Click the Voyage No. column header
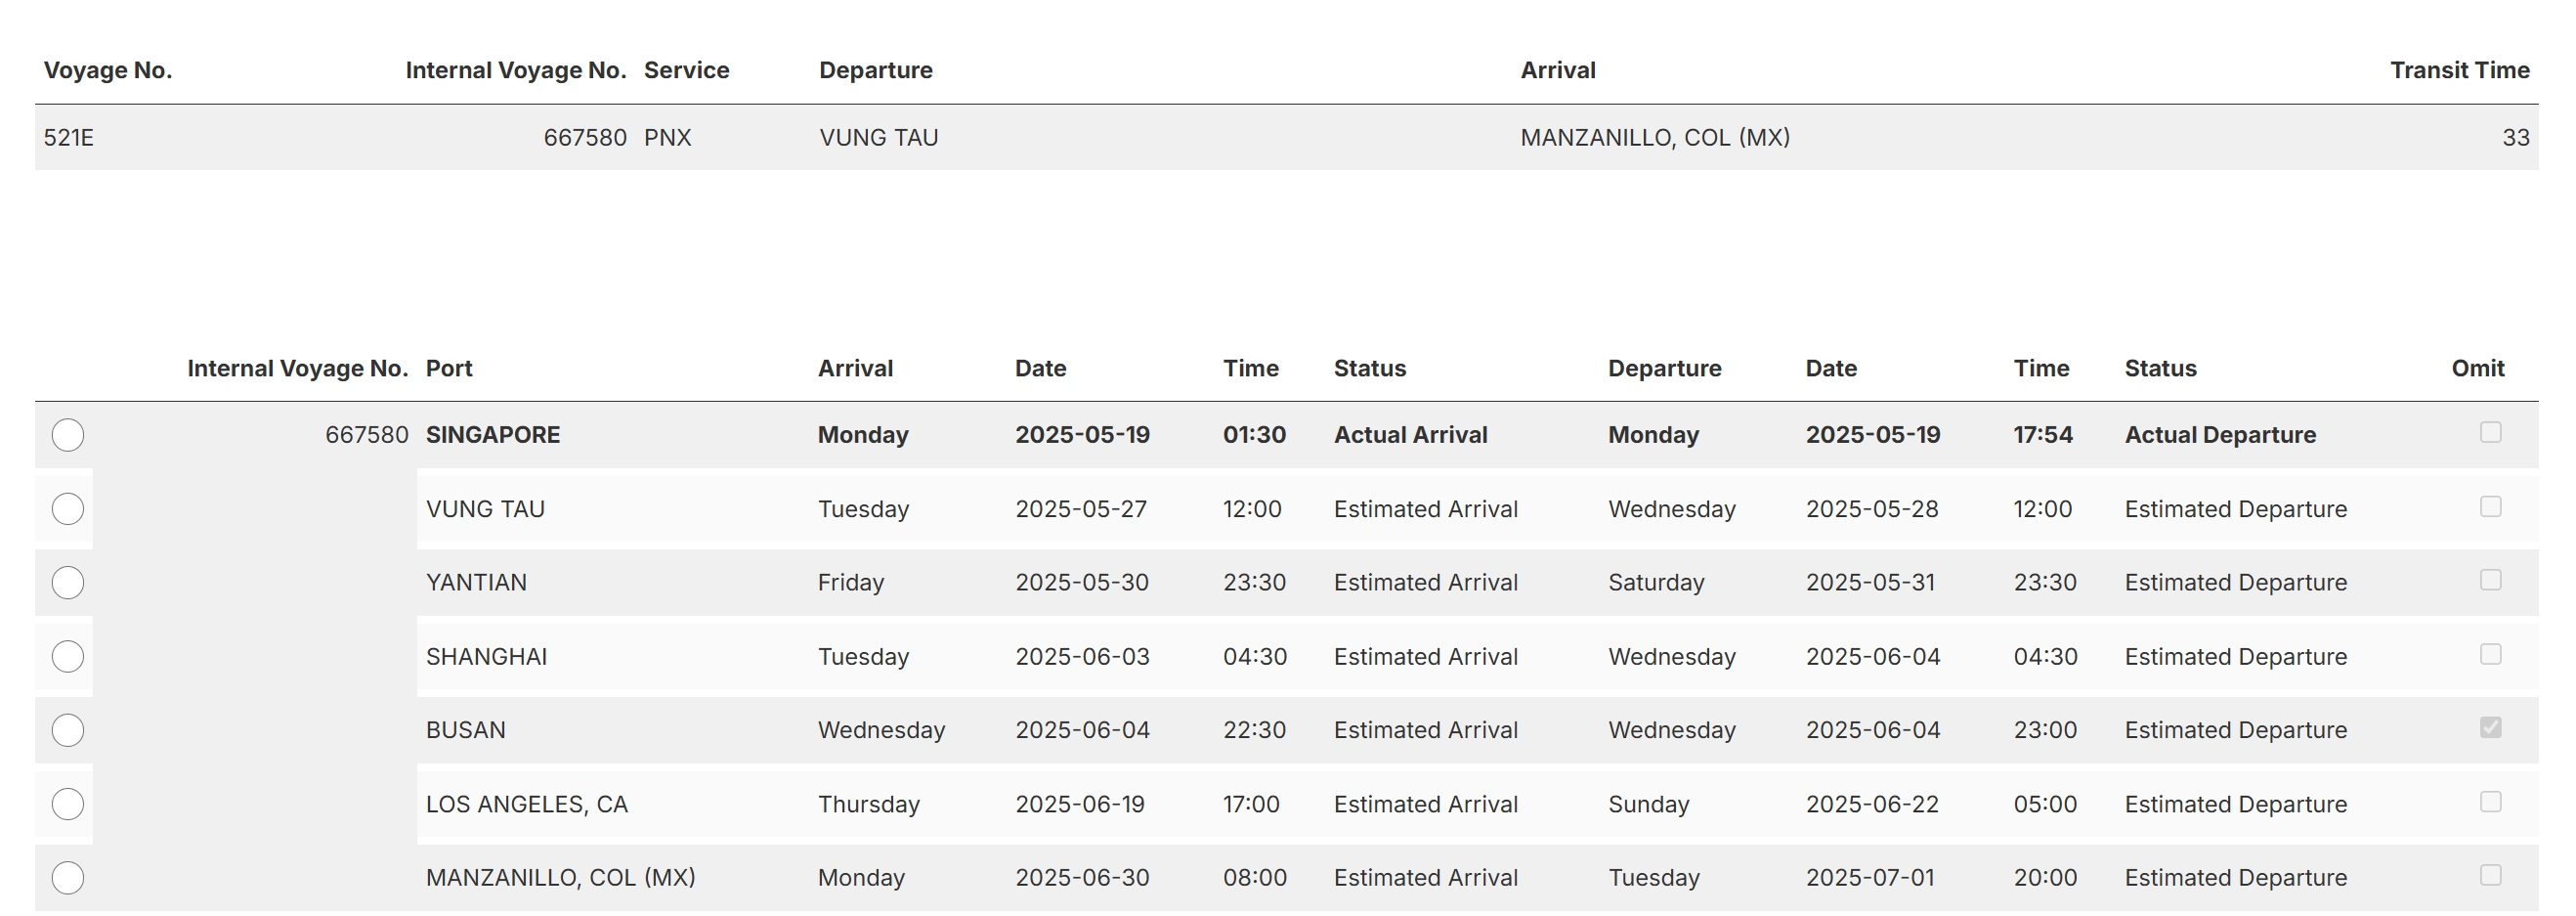 [108, 70]
